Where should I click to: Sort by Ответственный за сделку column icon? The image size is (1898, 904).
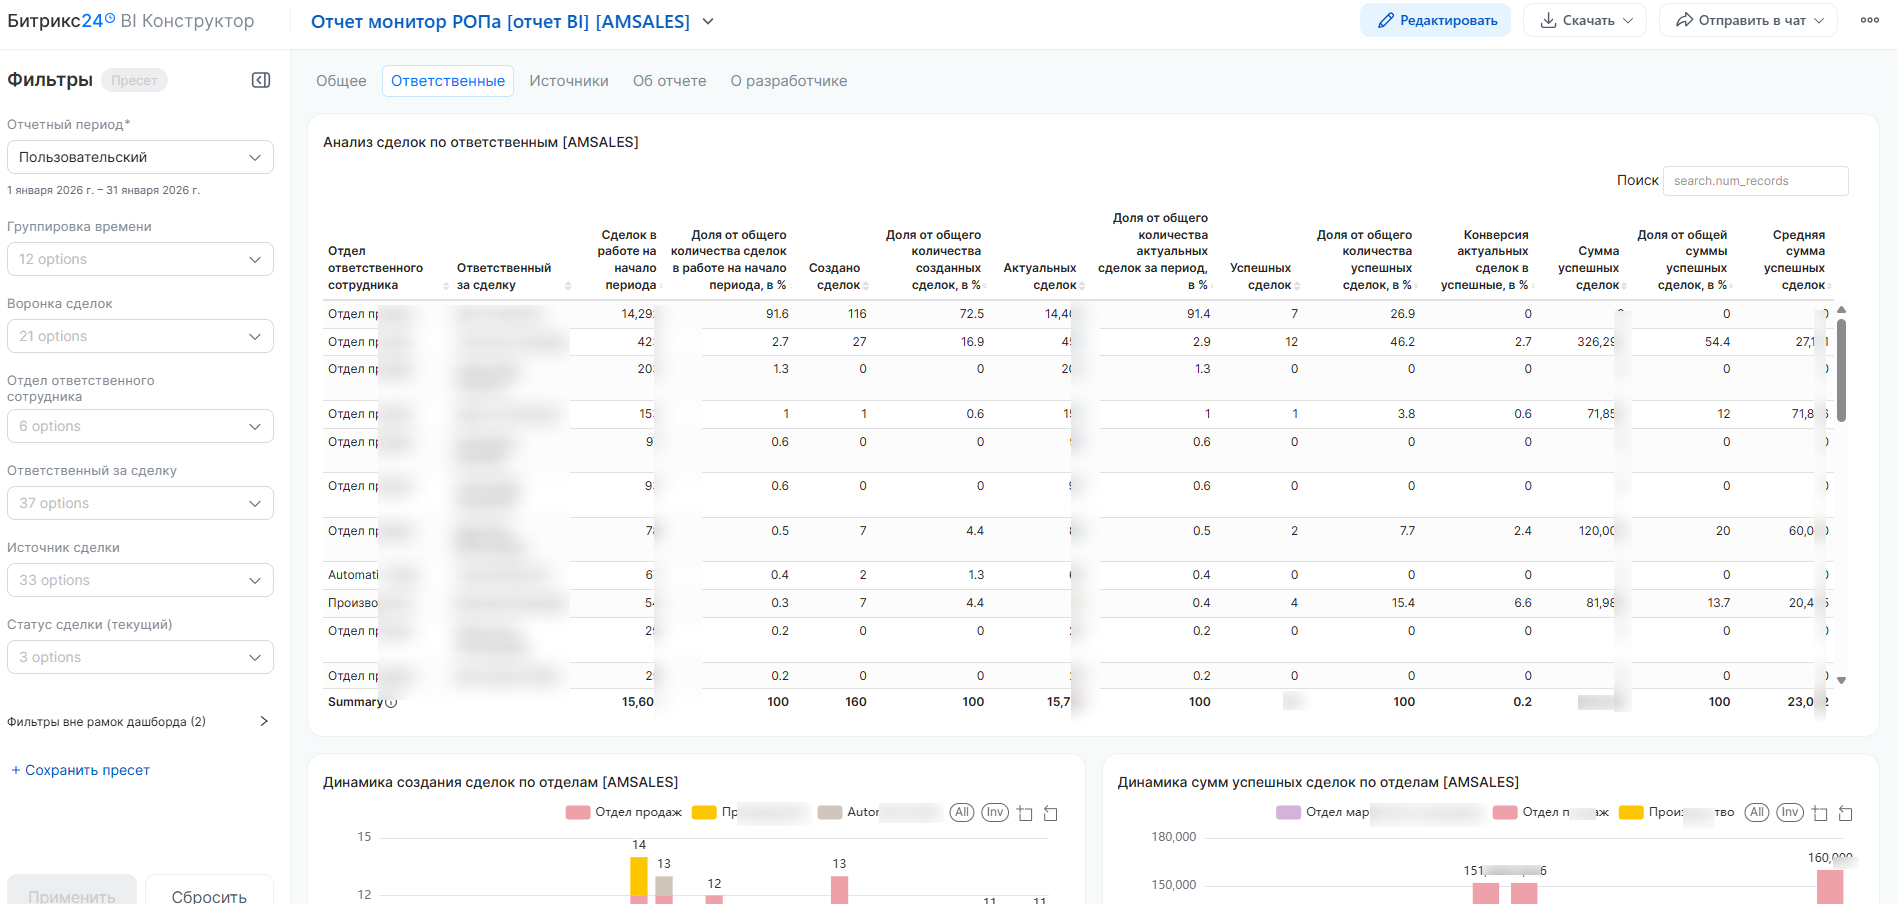pos(568,287)
